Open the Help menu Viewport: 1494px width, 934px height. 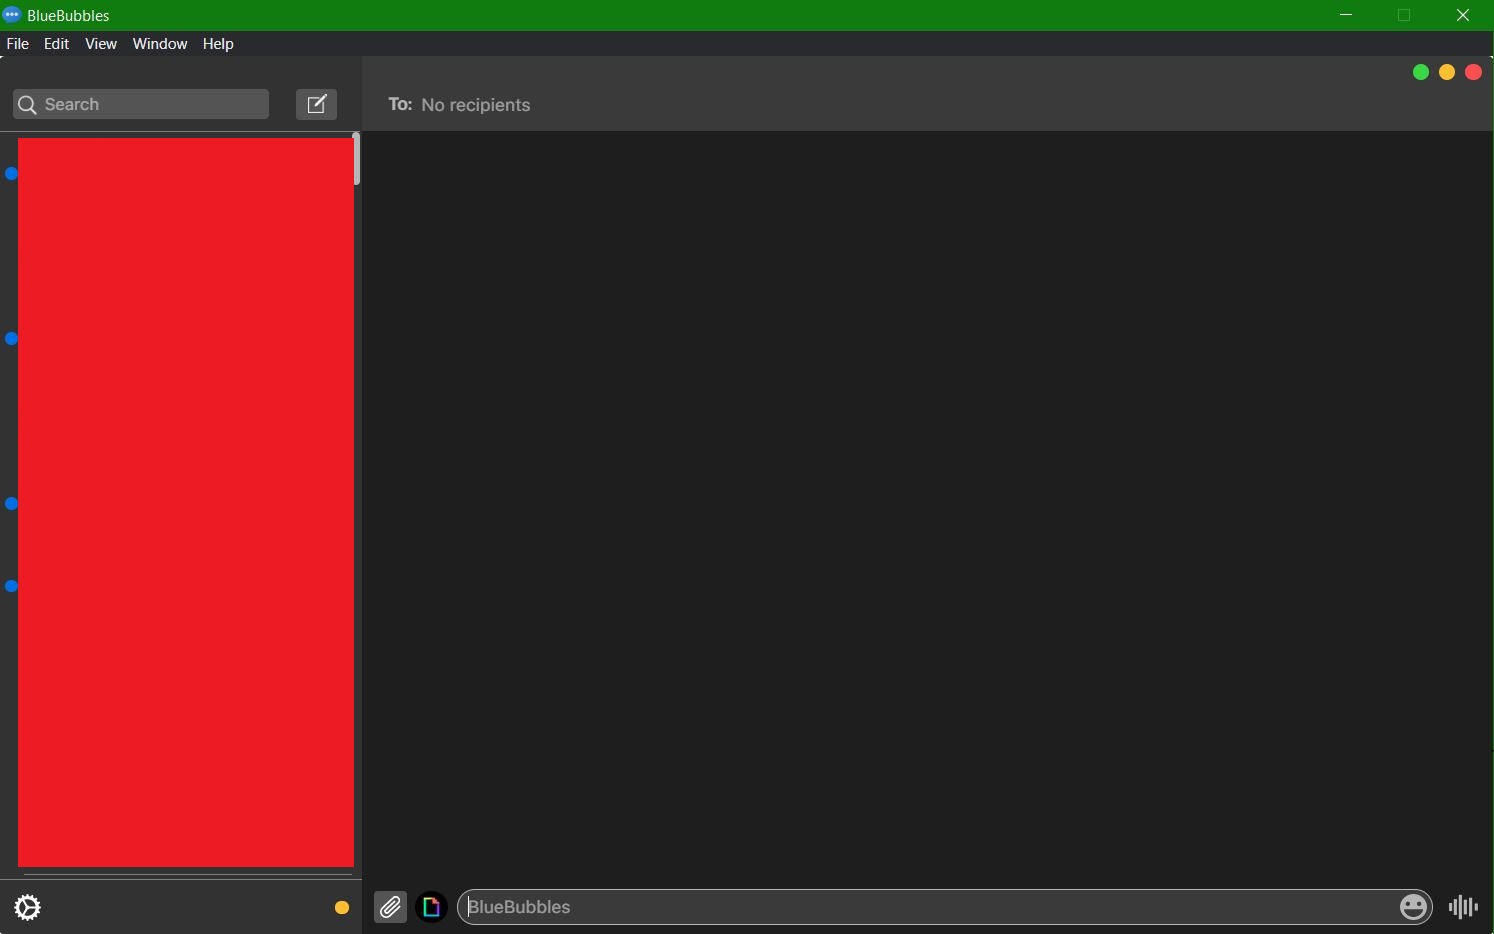point(217,44)
